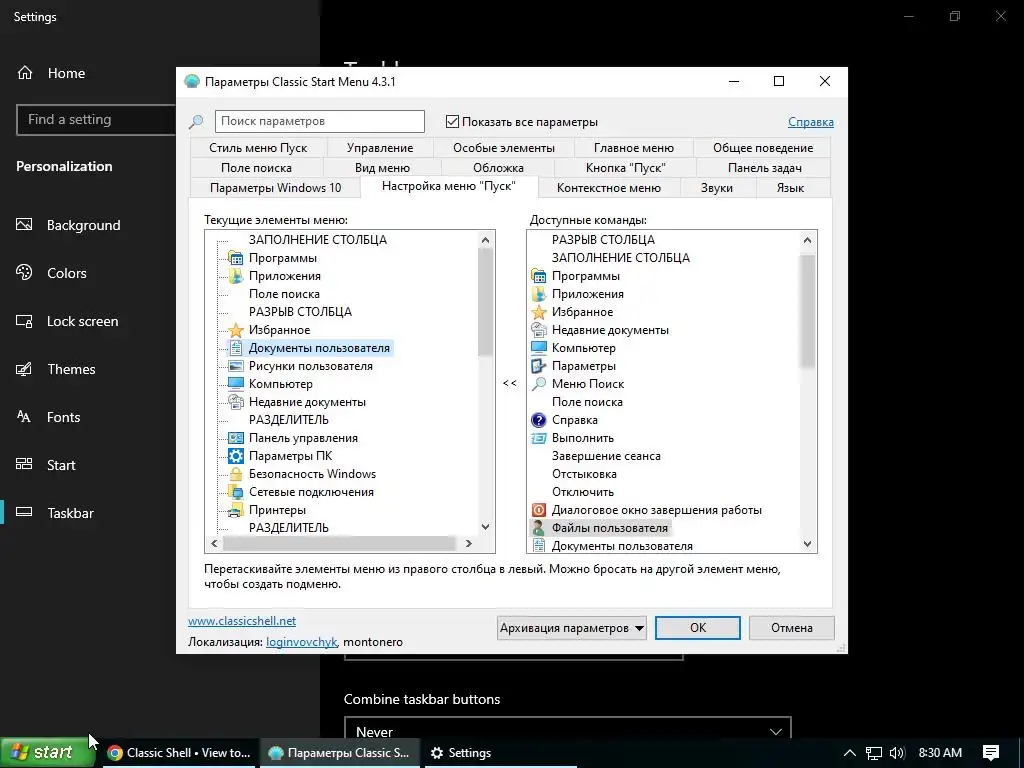Click the Параметры ПК gear icon
Image resolution: width=1024 pixels, height=768 pixels.
pos(236,456)
